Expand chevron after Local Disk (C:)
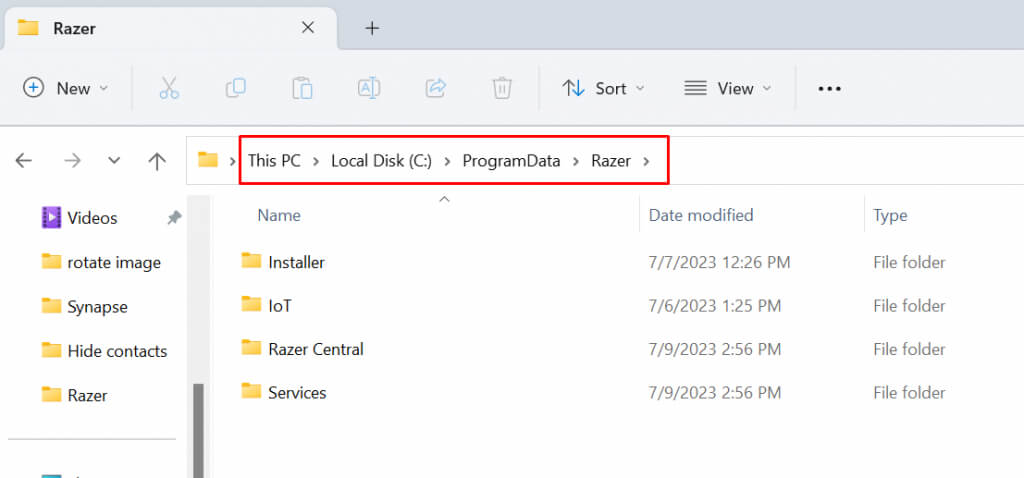The height and width of the screenshot is (478, 1024). [447, 161]
